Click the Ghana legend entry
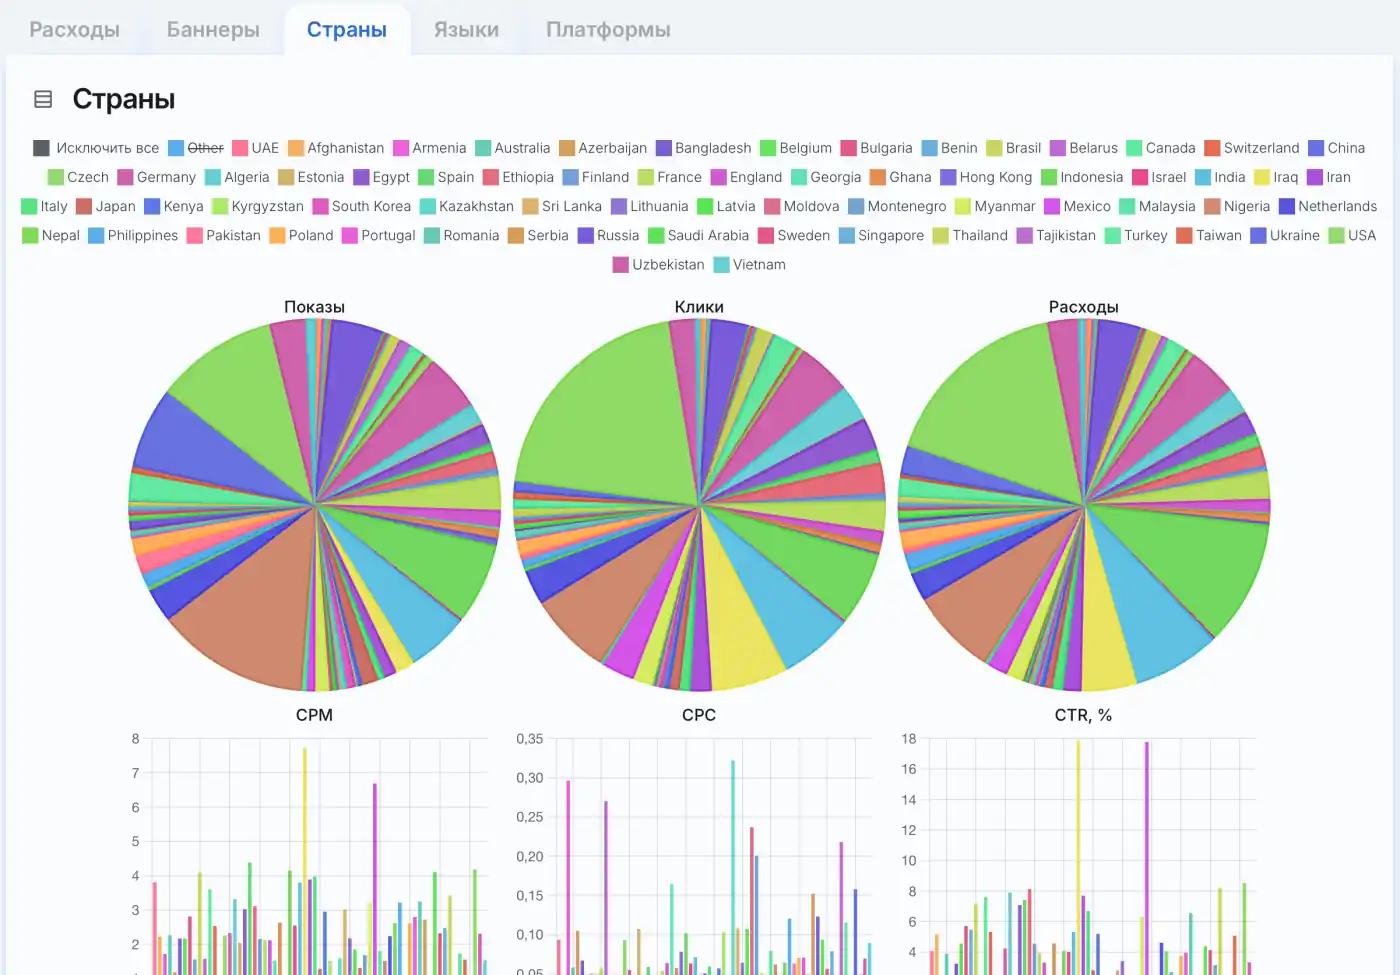 pos(901,177)
